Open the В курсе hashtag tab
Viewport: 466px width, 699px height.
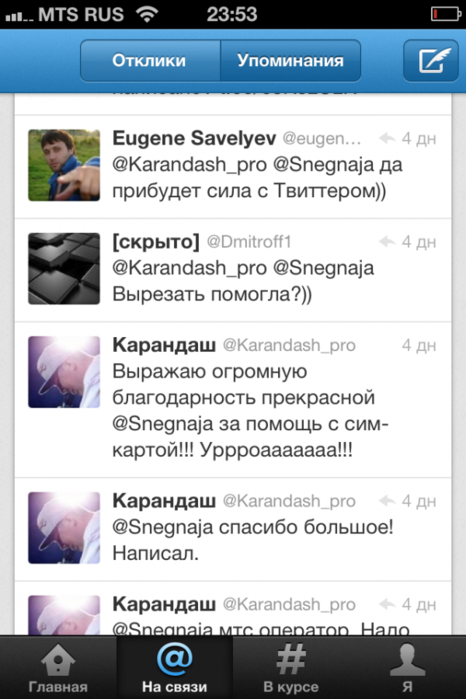click(x=291, y=667)
